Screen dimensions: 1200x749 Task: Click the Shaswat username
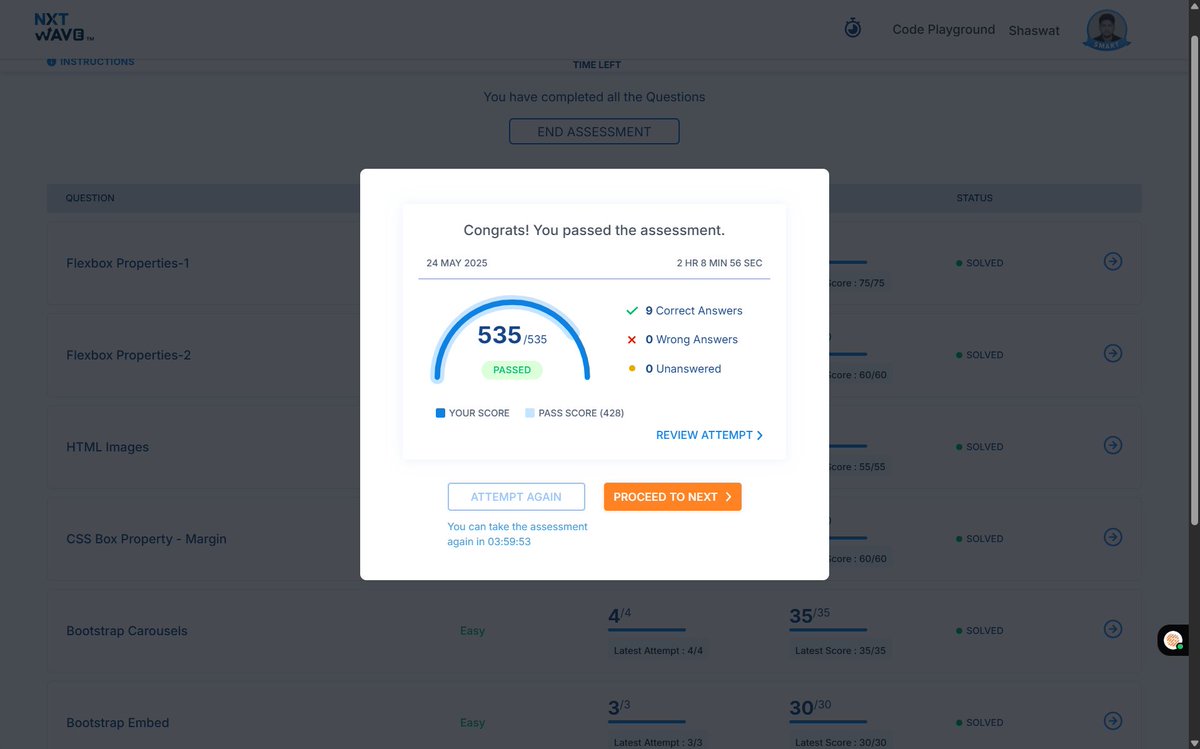click(1034, 30)
